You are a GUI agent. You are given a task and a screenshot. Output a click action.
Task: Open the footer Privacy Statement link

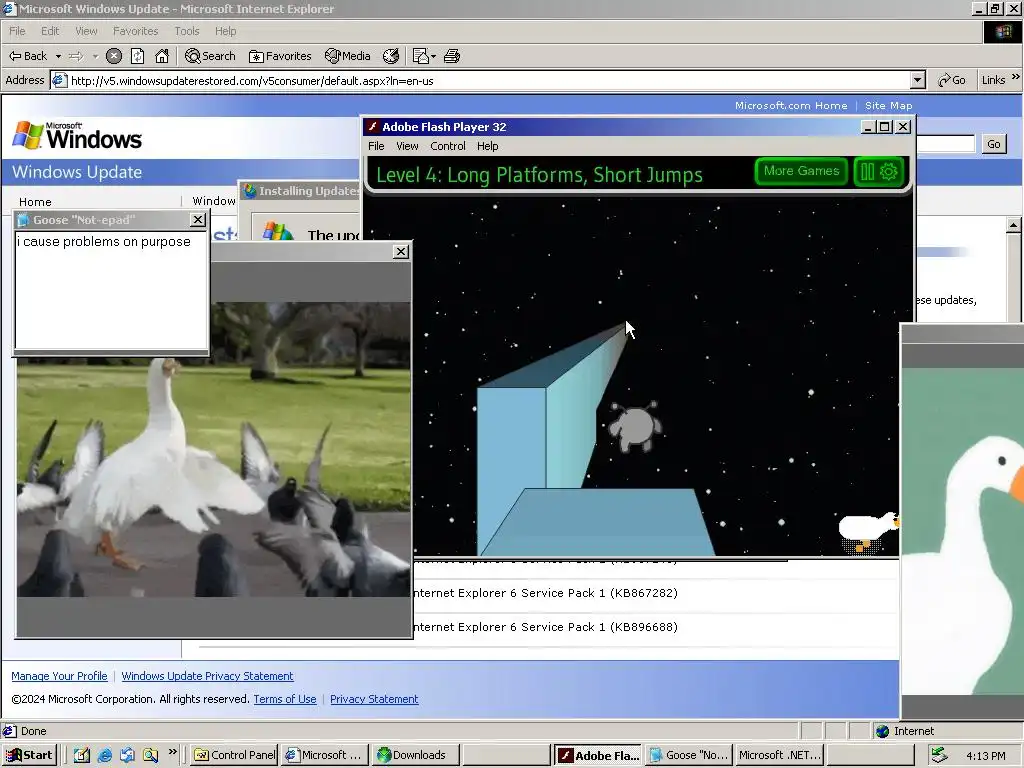(x=374, y=699)
